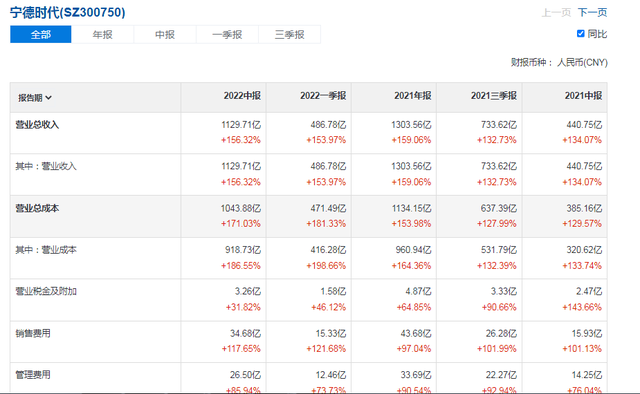Click the 14.25亿 cell
The image size is (640, 394).
(x=587, y=375)
